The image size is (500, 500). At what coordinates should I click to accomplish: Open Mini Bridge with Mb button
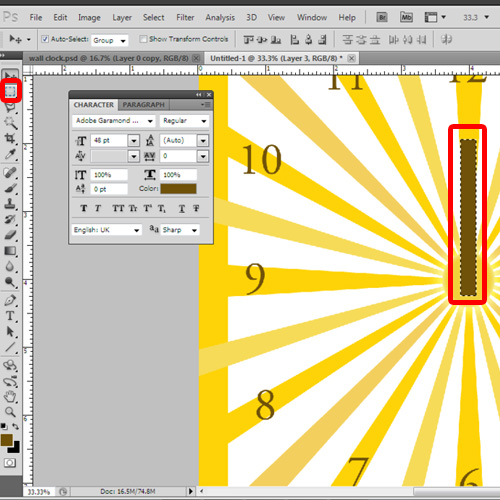(406, 17)
